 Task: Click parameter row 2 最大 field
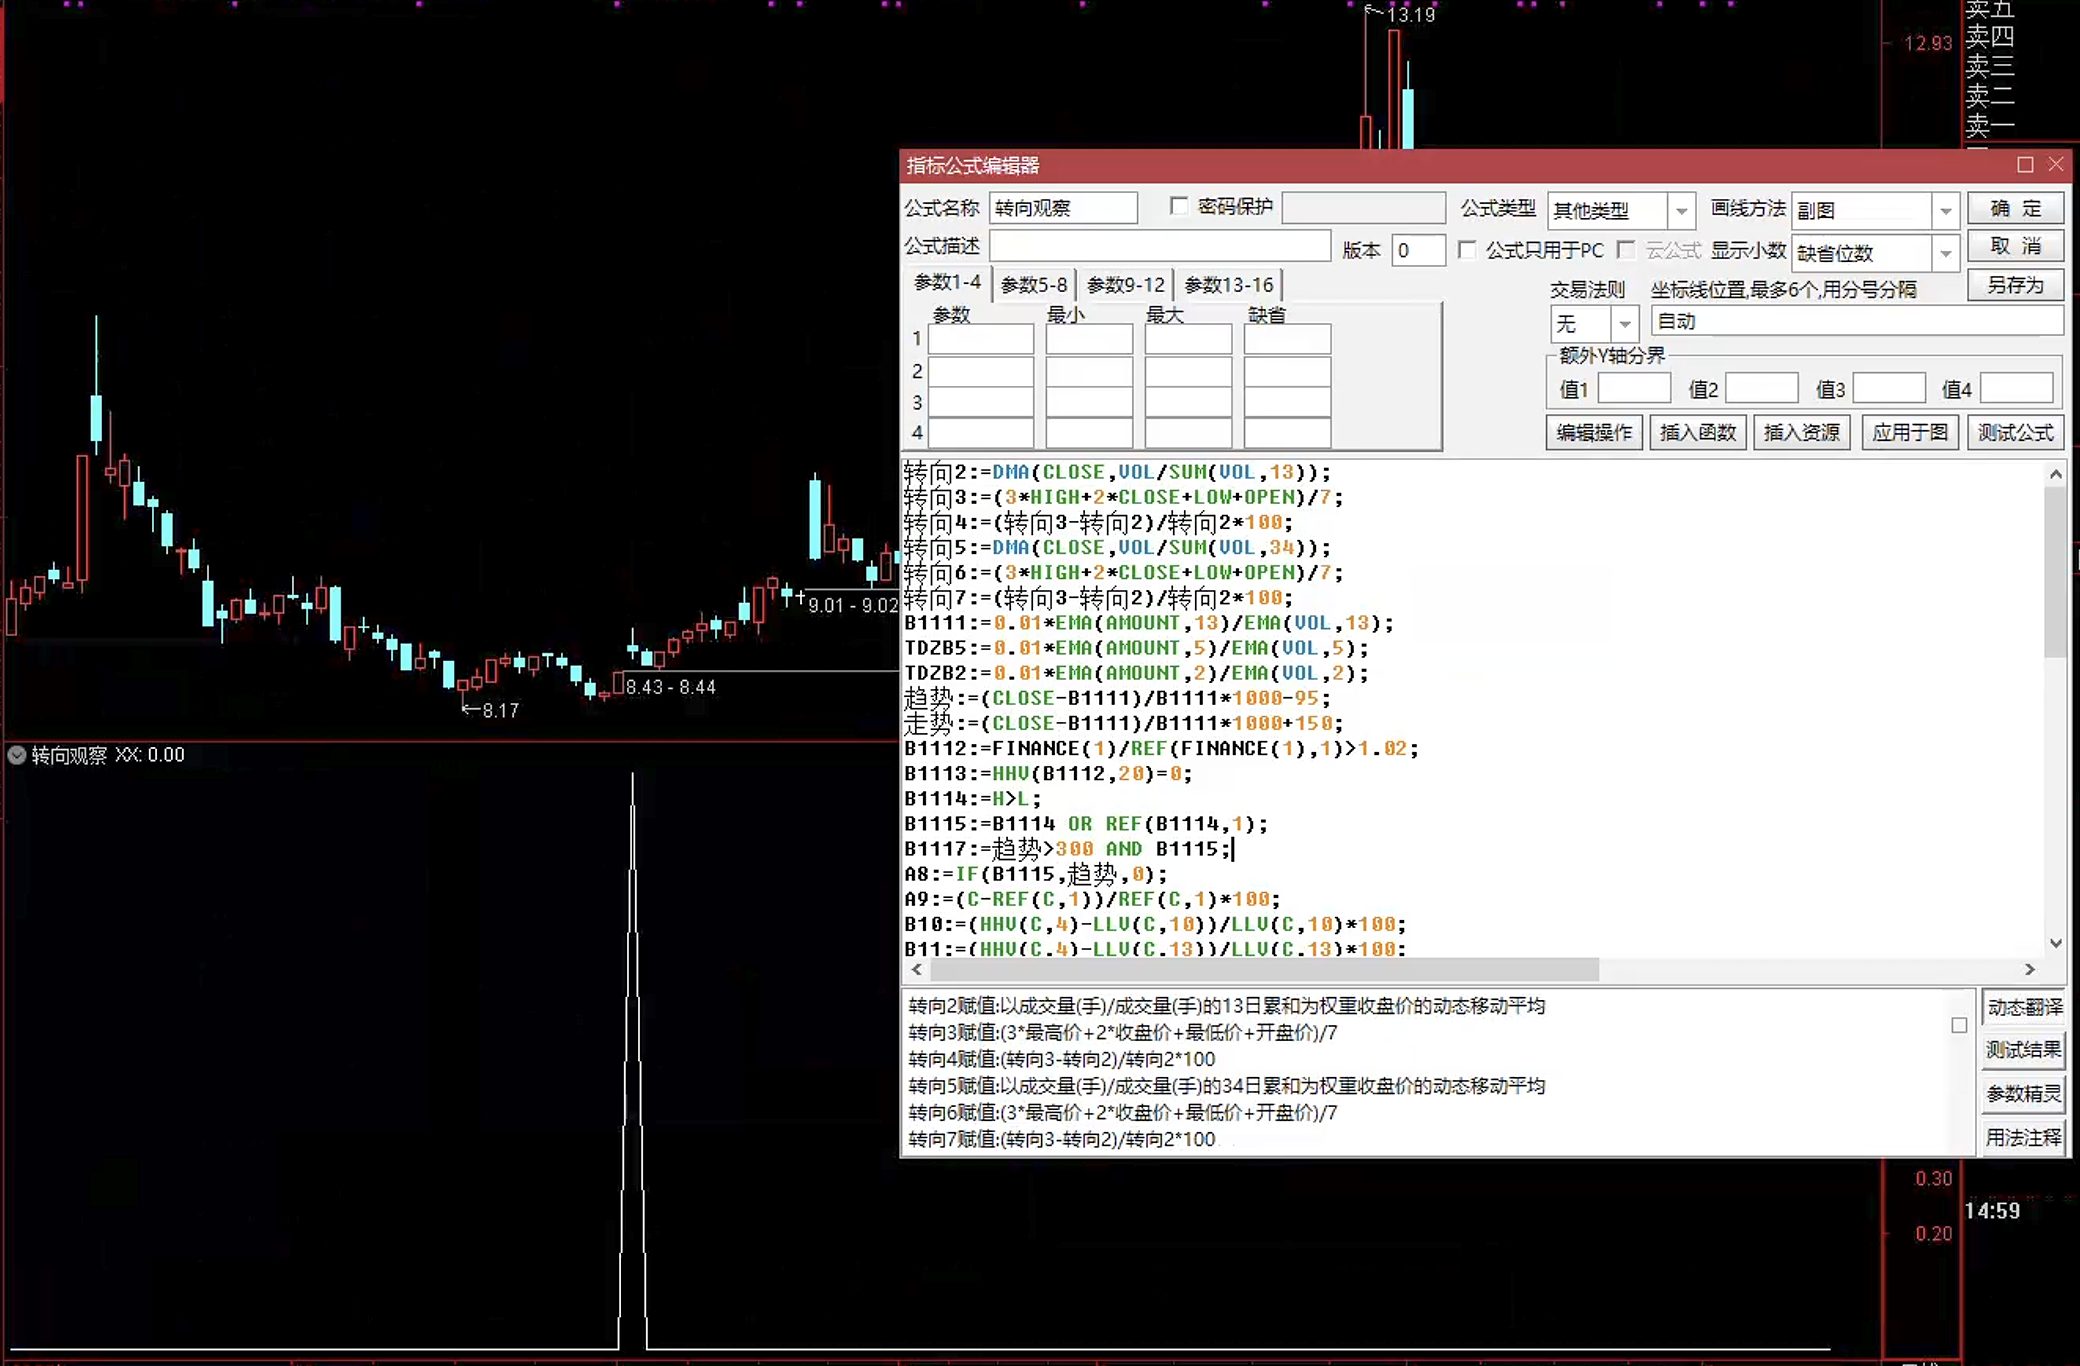pyautogui.click(x=1188, y=371)
